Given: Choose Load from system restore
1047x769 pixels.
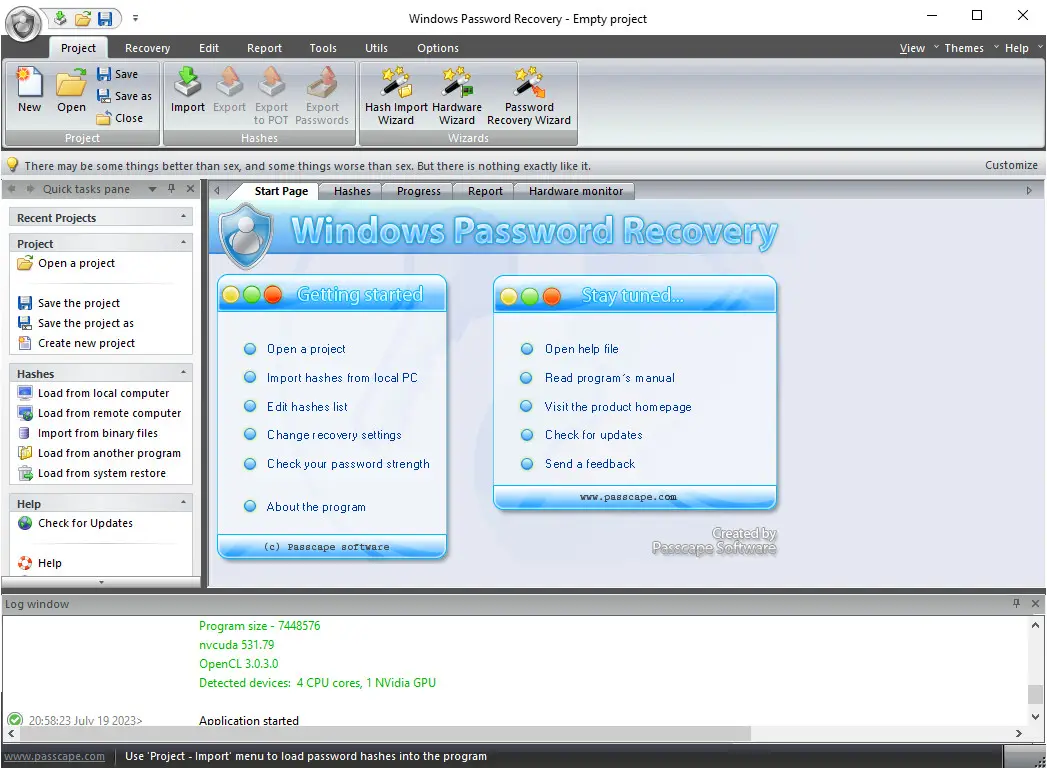Looking at the screenshot, I should (x=92, y=473).
